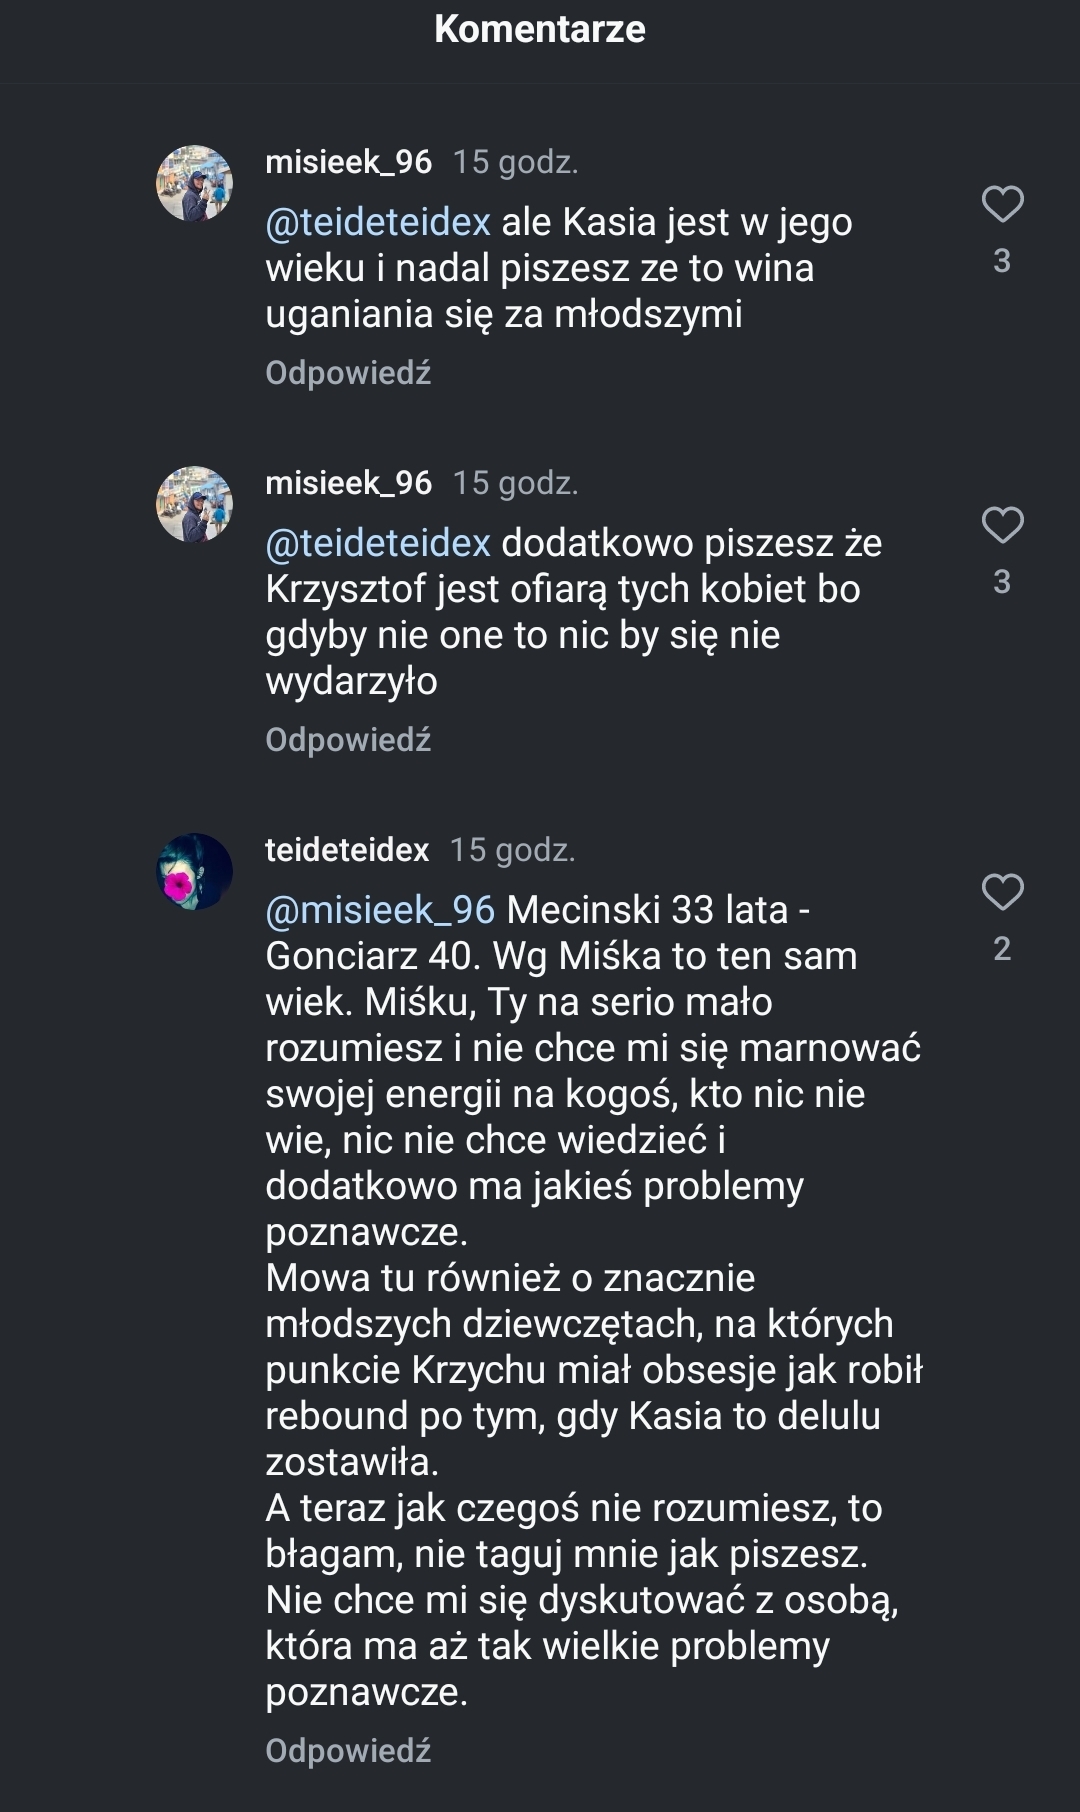Tap like count 2 on teideteidex's comment
1080x1812 pixels.
[x=1002, y=949]
